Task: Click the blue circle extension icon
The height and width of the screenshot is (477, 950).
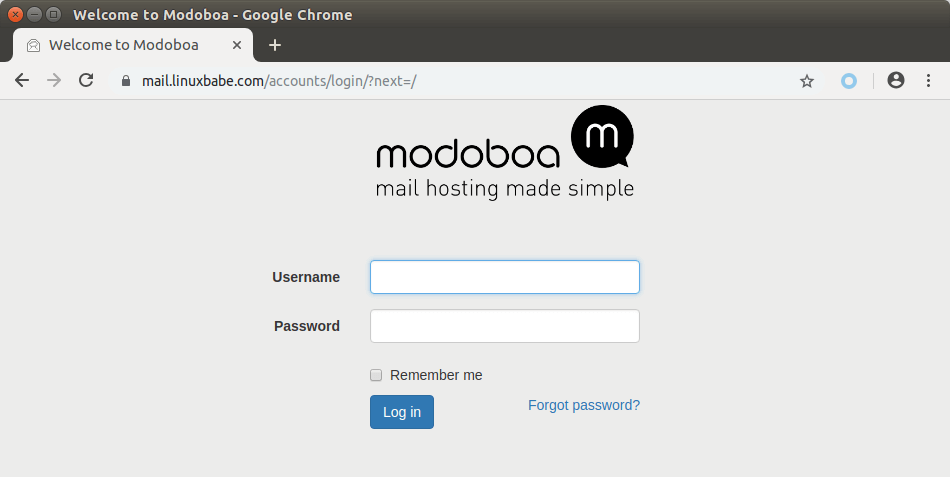Action: coord(849,81)
